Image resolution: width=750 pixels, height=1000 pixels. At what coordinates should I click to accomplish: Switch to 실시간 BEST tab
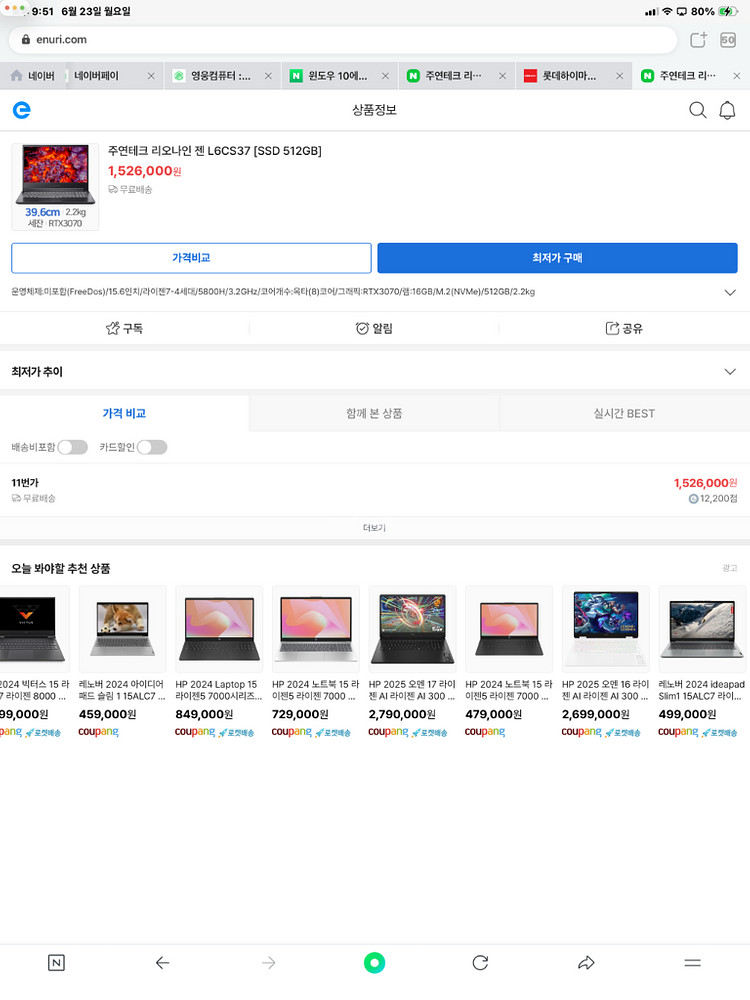[624, 413]
